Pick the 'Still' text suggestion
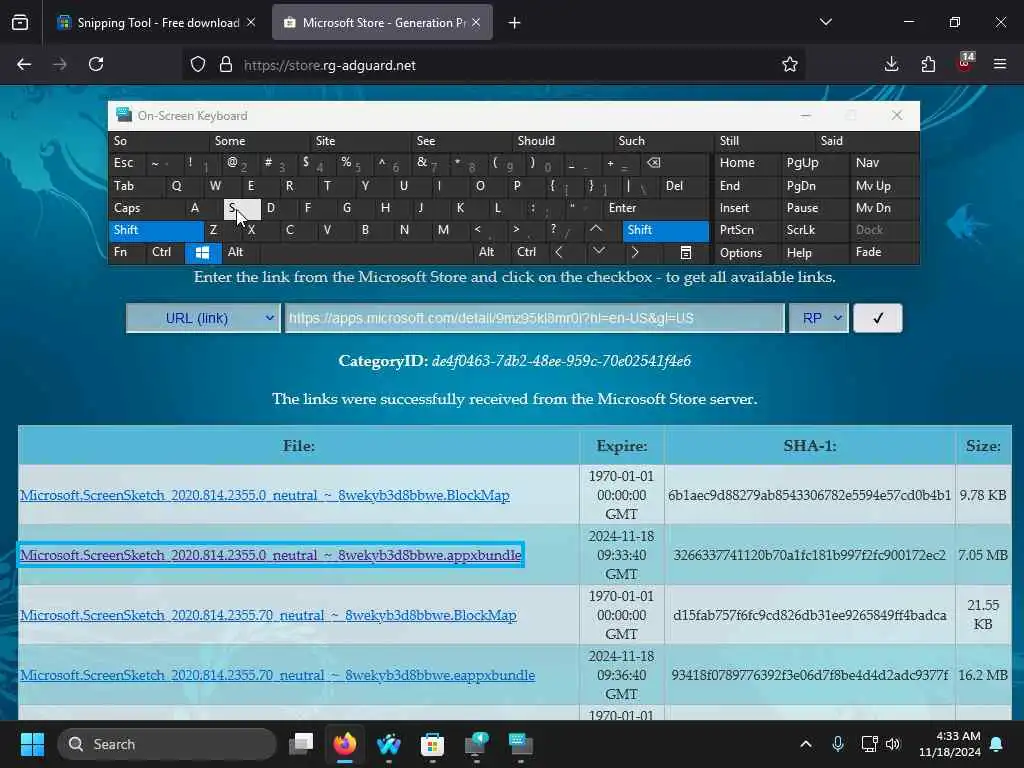This screenshot has width=1024, height=768. click(764, 141)
